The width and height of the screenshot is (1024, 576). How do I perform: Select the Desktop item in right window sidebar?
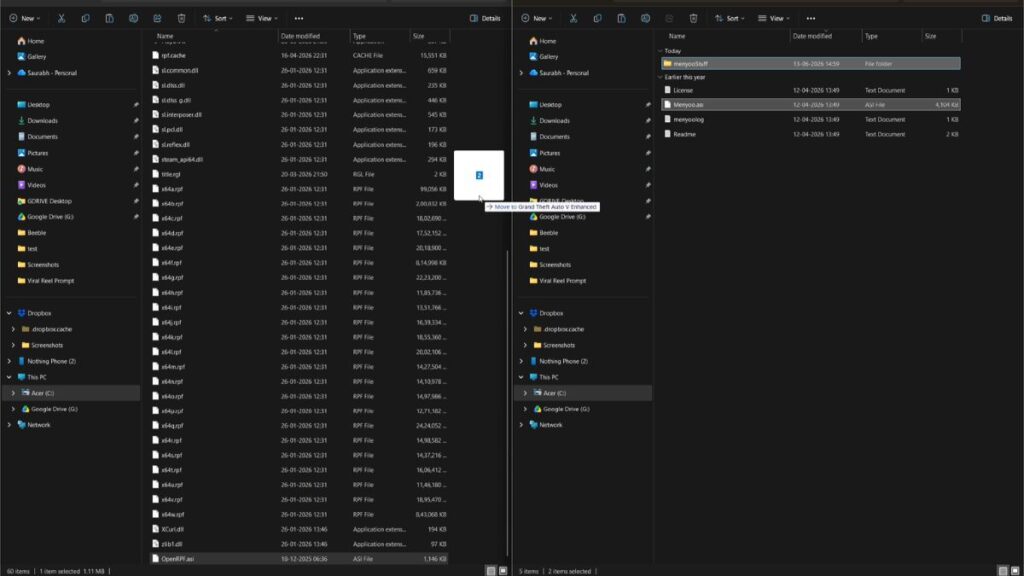(x=545, y=104)
